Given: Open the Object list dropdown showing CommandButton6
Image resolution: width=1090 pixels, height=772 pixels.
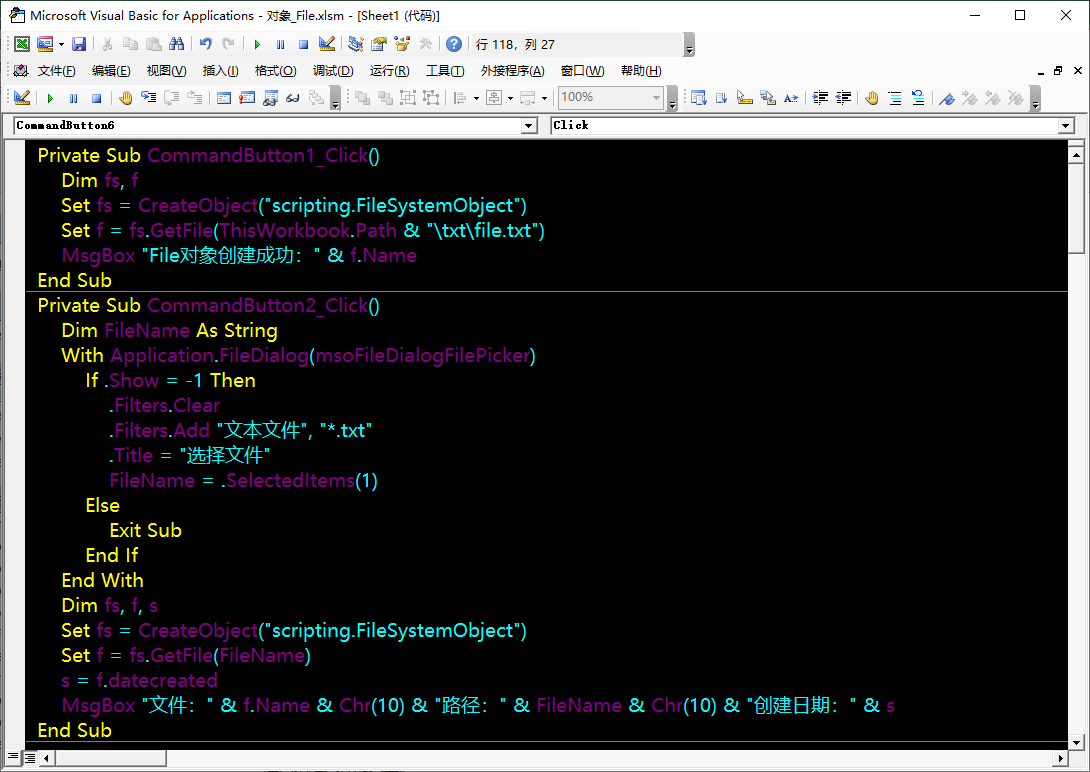Looking at the screenshot, I should point(529,126).
